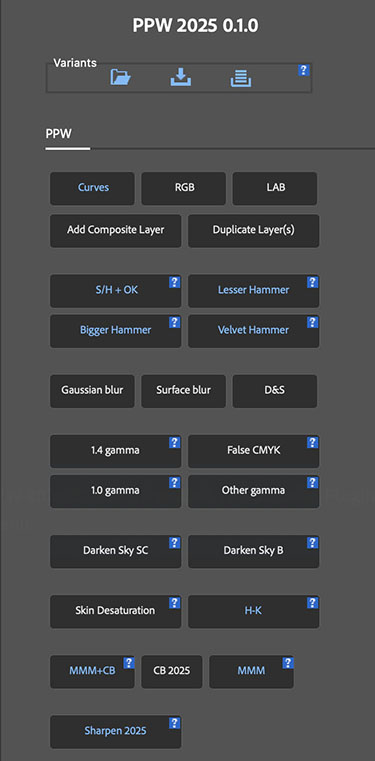Click the Duplicate Layer(s) button
The height and width of the screenshot is (761, 375).
[253, 231]
